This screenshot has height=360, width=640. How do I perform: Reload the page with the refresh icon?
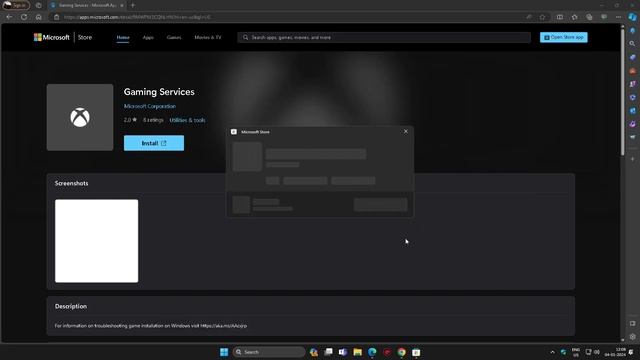pyautogui.click(x=24, y=17)
